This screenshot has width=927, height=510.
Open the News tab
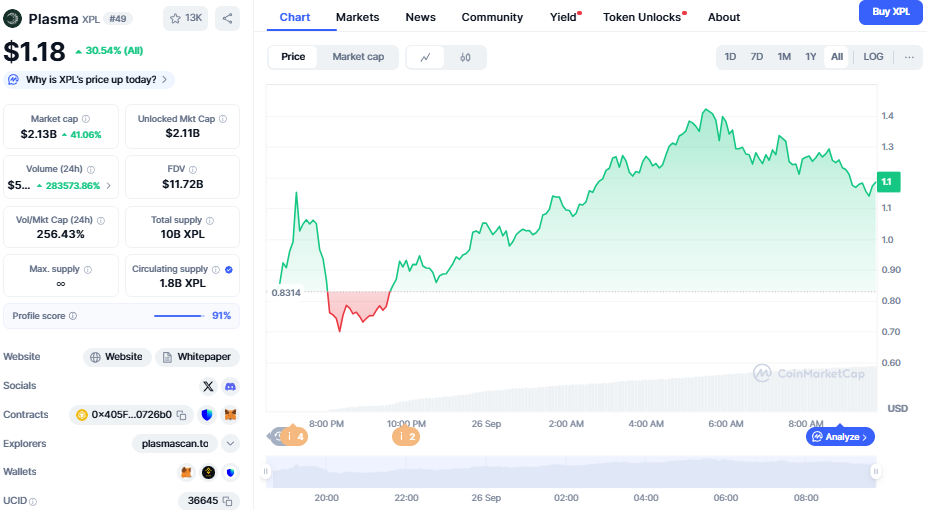(420, 17)
